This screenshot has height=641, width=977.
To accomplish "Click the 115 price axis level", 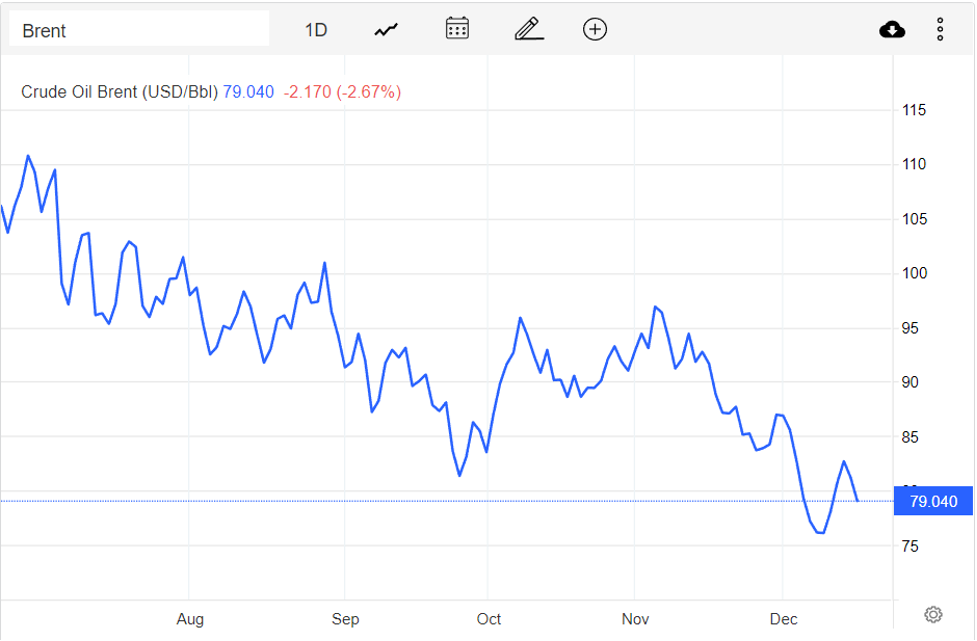I will pos(913,110).
